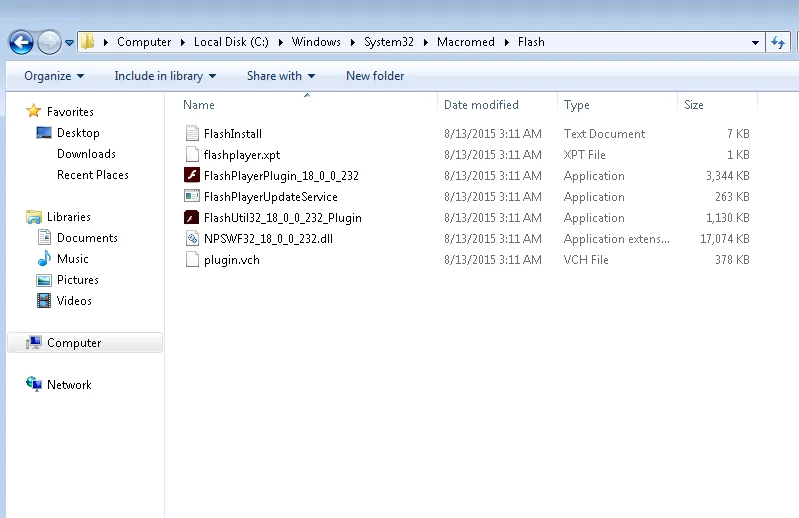799x518 pixels.
Task: Go back with the blue Back arrow
Action: 21,42
